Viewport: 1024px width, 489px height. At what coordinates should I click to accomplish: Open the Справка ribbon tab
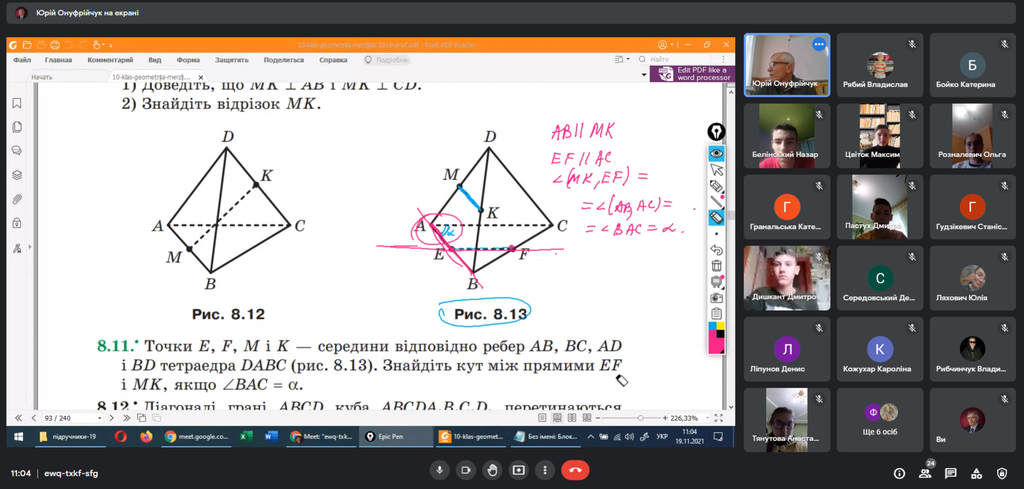[x=333, y=60]
